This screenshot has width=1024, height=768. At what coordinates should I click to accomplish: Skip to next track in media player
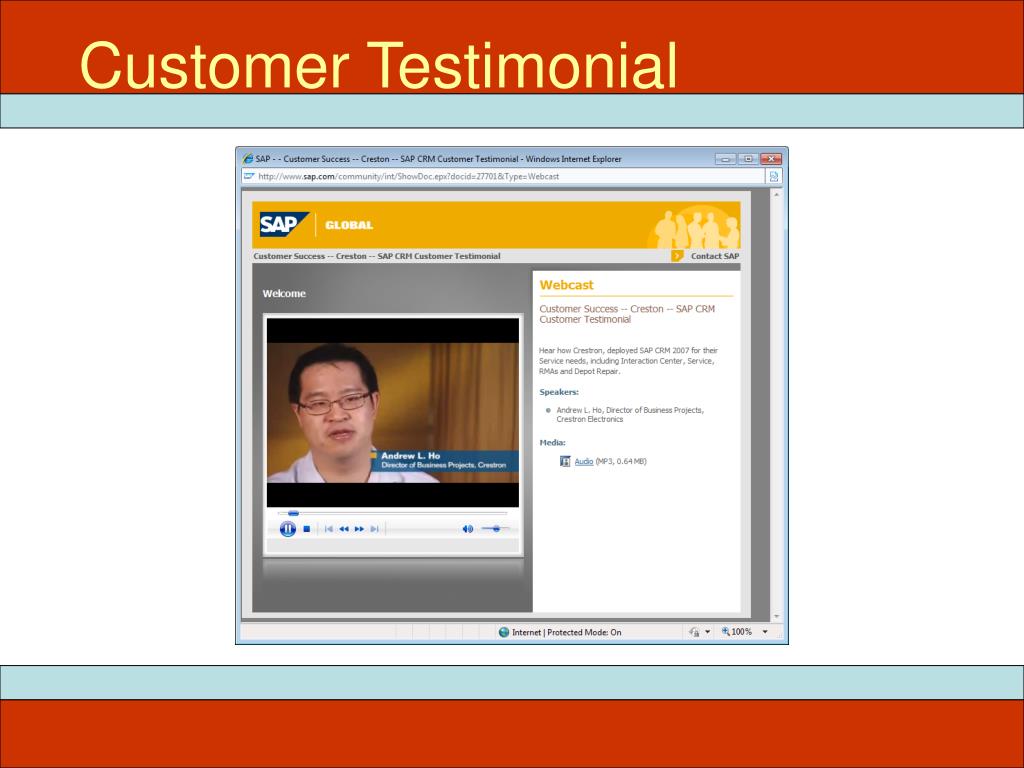point(374,529)
